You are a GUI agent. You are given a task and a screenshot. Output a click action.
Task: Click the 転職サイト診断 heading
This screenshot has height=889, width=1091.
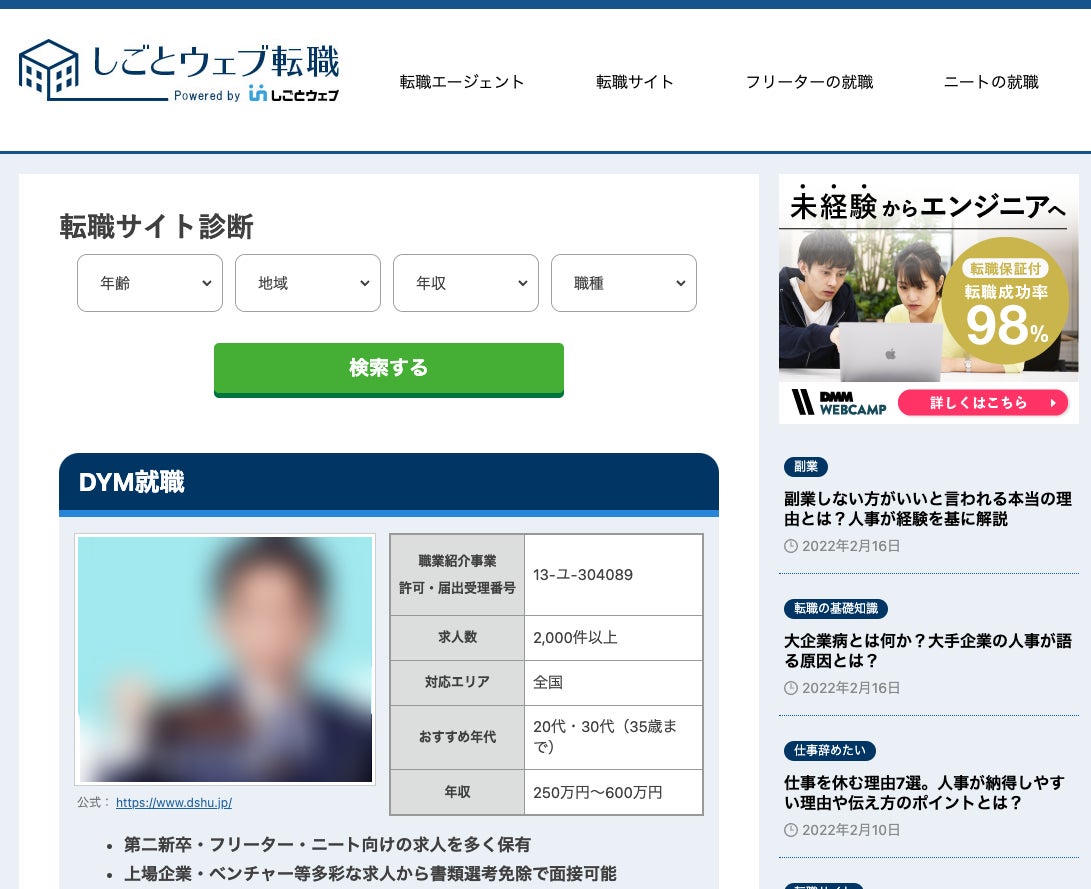tap(157, 227)
